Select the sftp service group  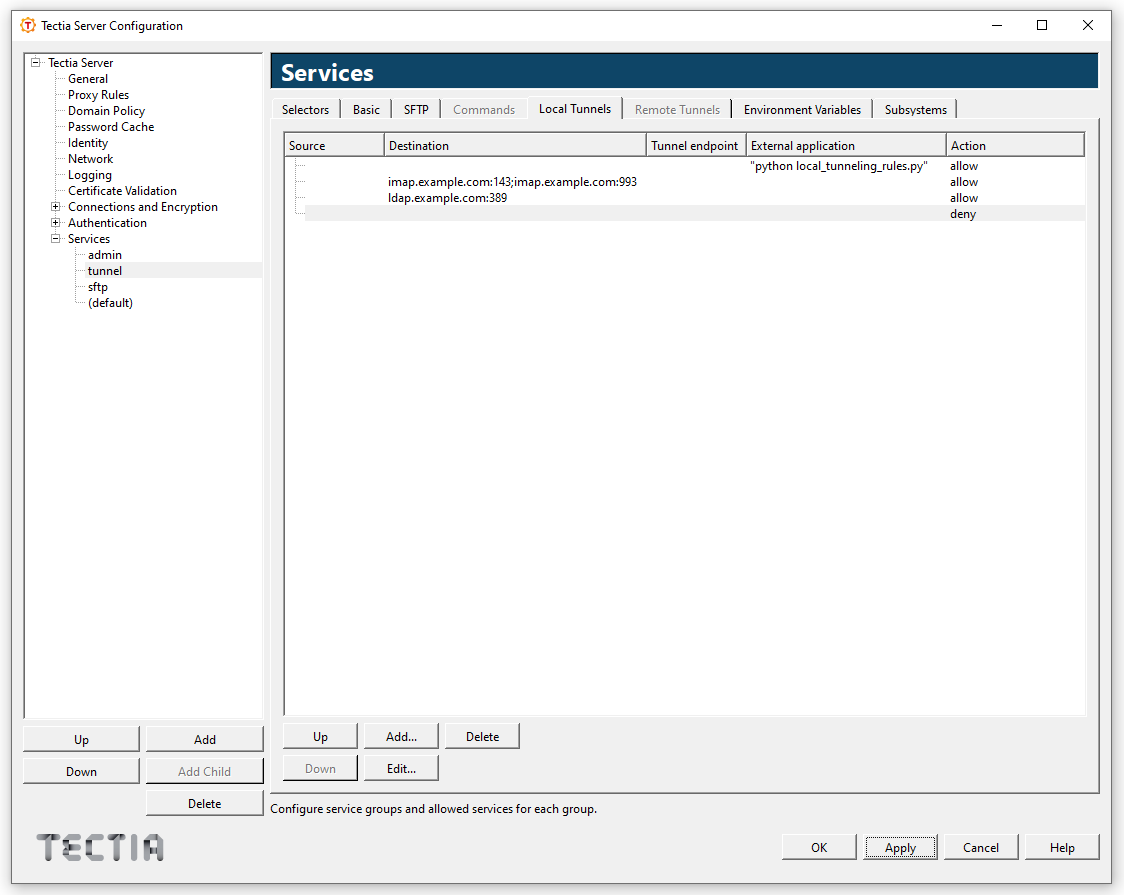97,287
